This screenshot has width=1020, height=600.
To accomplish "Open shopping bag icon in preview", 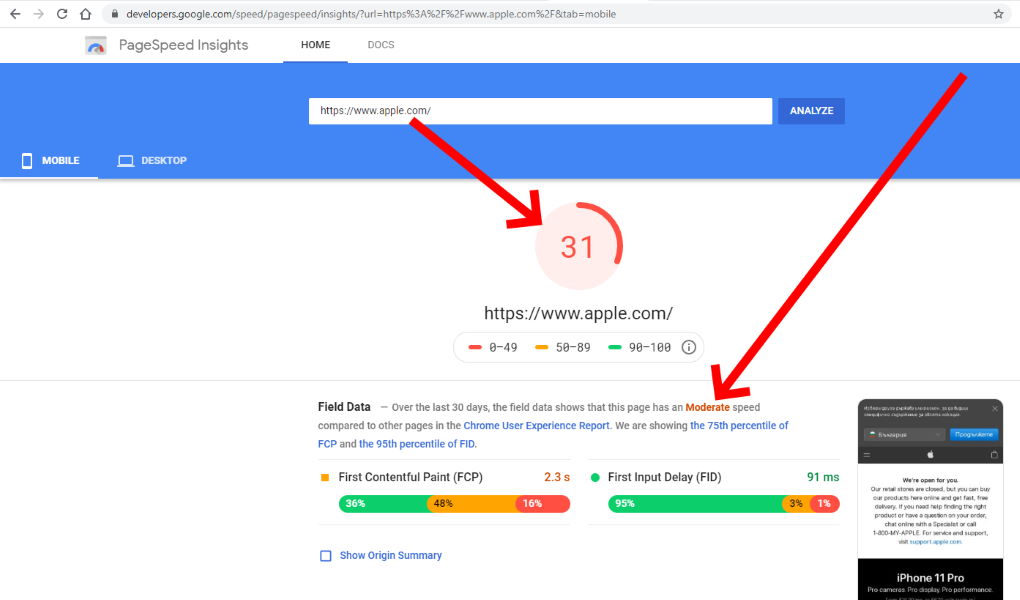I will tap(994, 454).
